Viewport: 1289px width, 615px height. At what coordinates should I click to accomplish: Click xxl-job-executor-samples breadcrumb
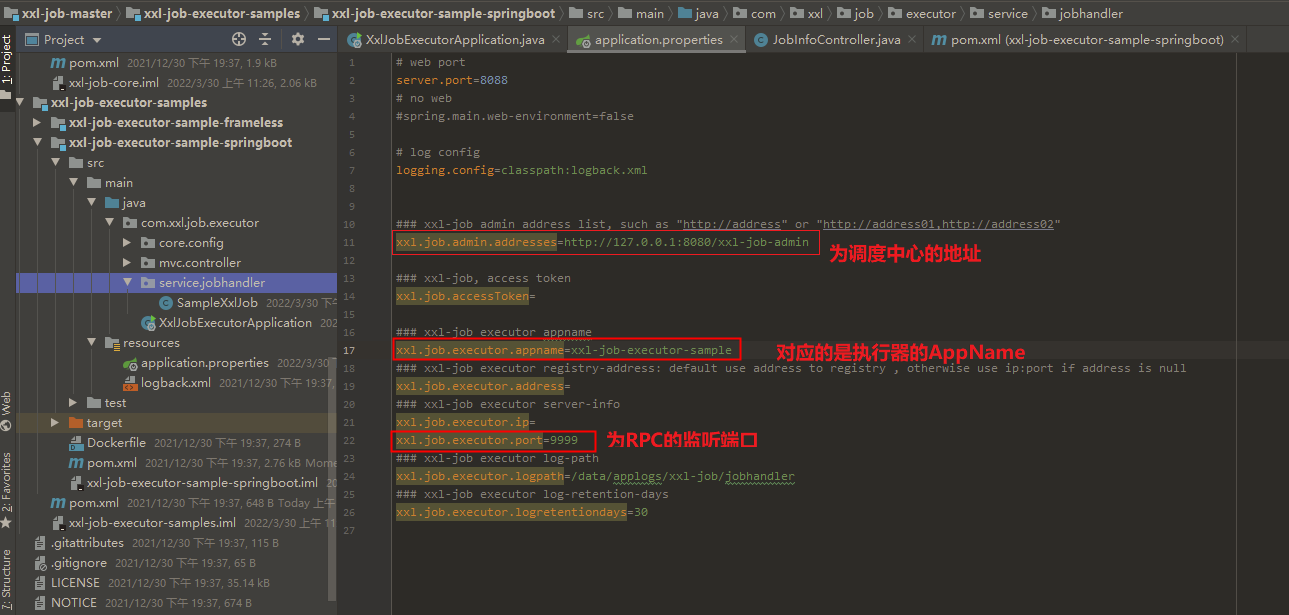click(212, 13)
